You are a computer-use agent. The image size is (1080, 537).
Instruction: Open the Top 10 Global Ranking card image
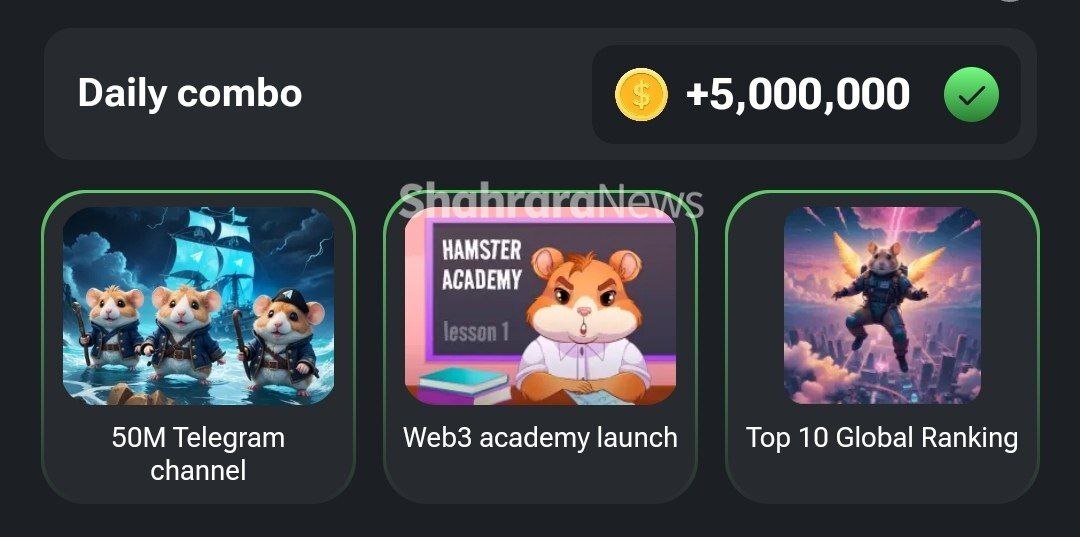pos(882,306)
